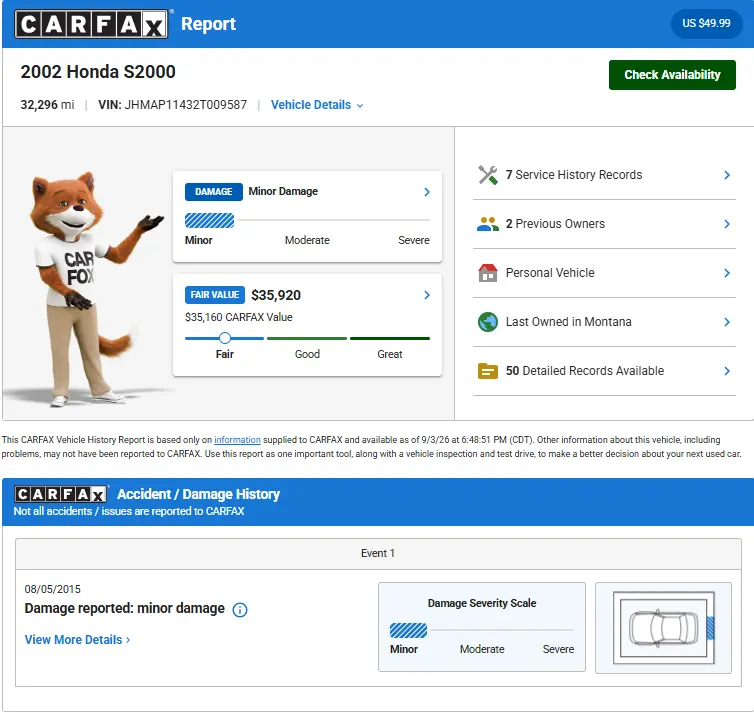Open the Previous Owners chevron
Image resolution: width=754 pixels, height=712 pixels.
pyautogui.click(x=727, y=224)
